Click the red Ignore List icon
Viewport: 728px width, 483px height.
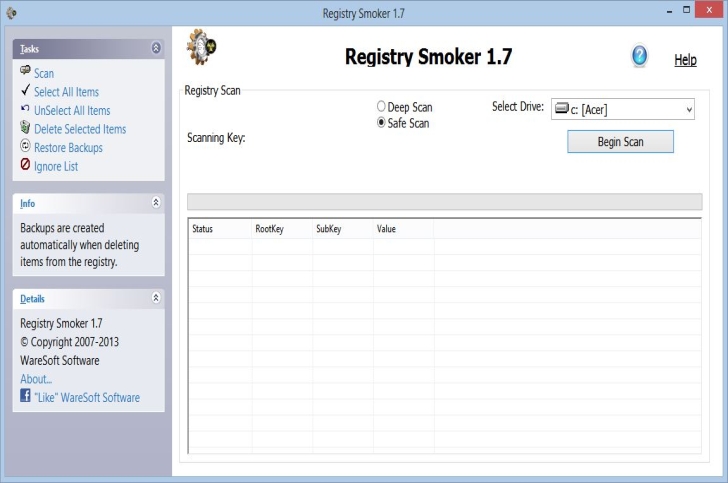pyautogui.click(x=25, y=166)
